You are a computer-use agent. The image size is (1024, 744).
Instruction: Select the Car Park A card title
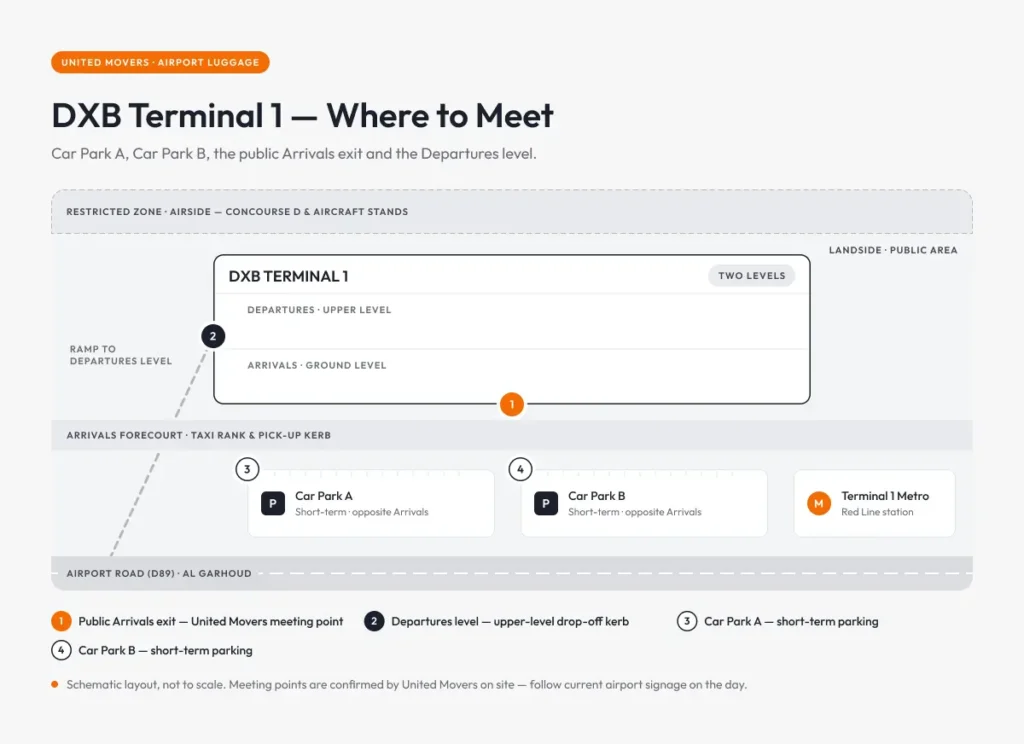(324, 496)
